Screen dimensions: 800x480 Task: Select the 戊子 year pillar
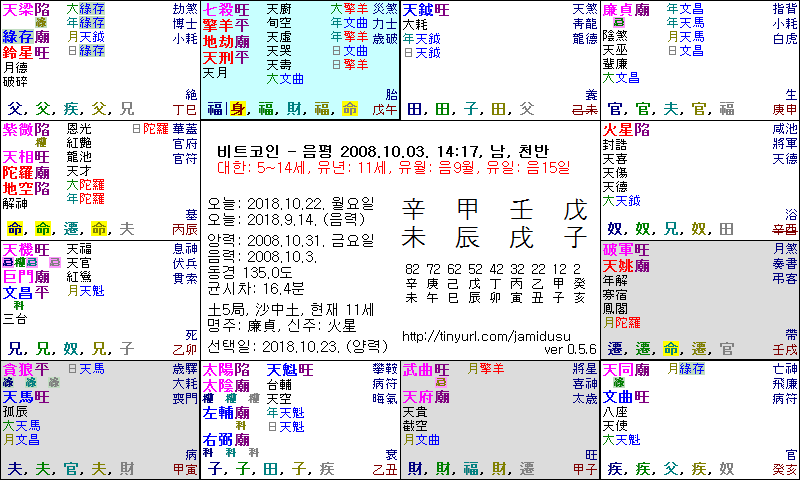(575, 223)
